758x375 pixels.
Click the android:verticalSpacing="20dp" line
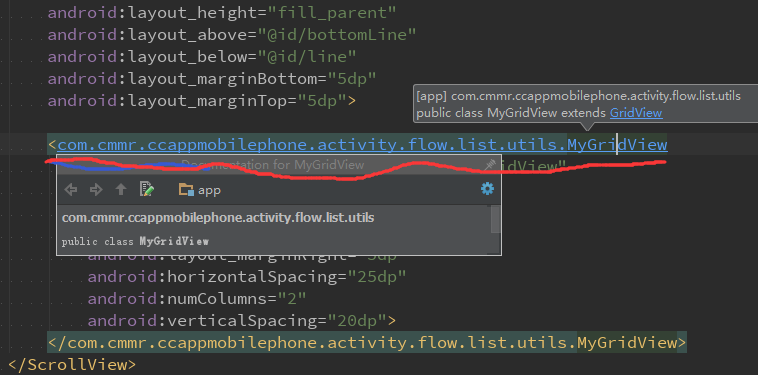coord(242,320)
